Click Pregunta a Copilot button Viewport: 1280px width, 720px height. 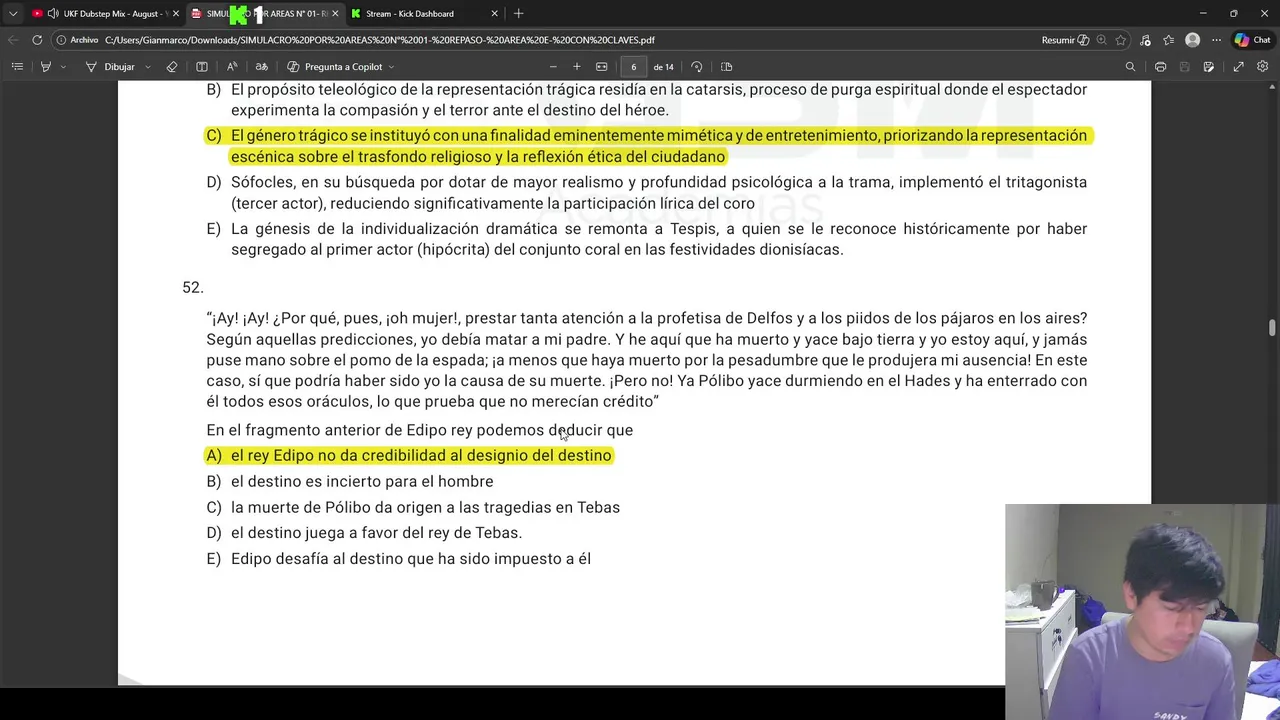click(335, 67)
